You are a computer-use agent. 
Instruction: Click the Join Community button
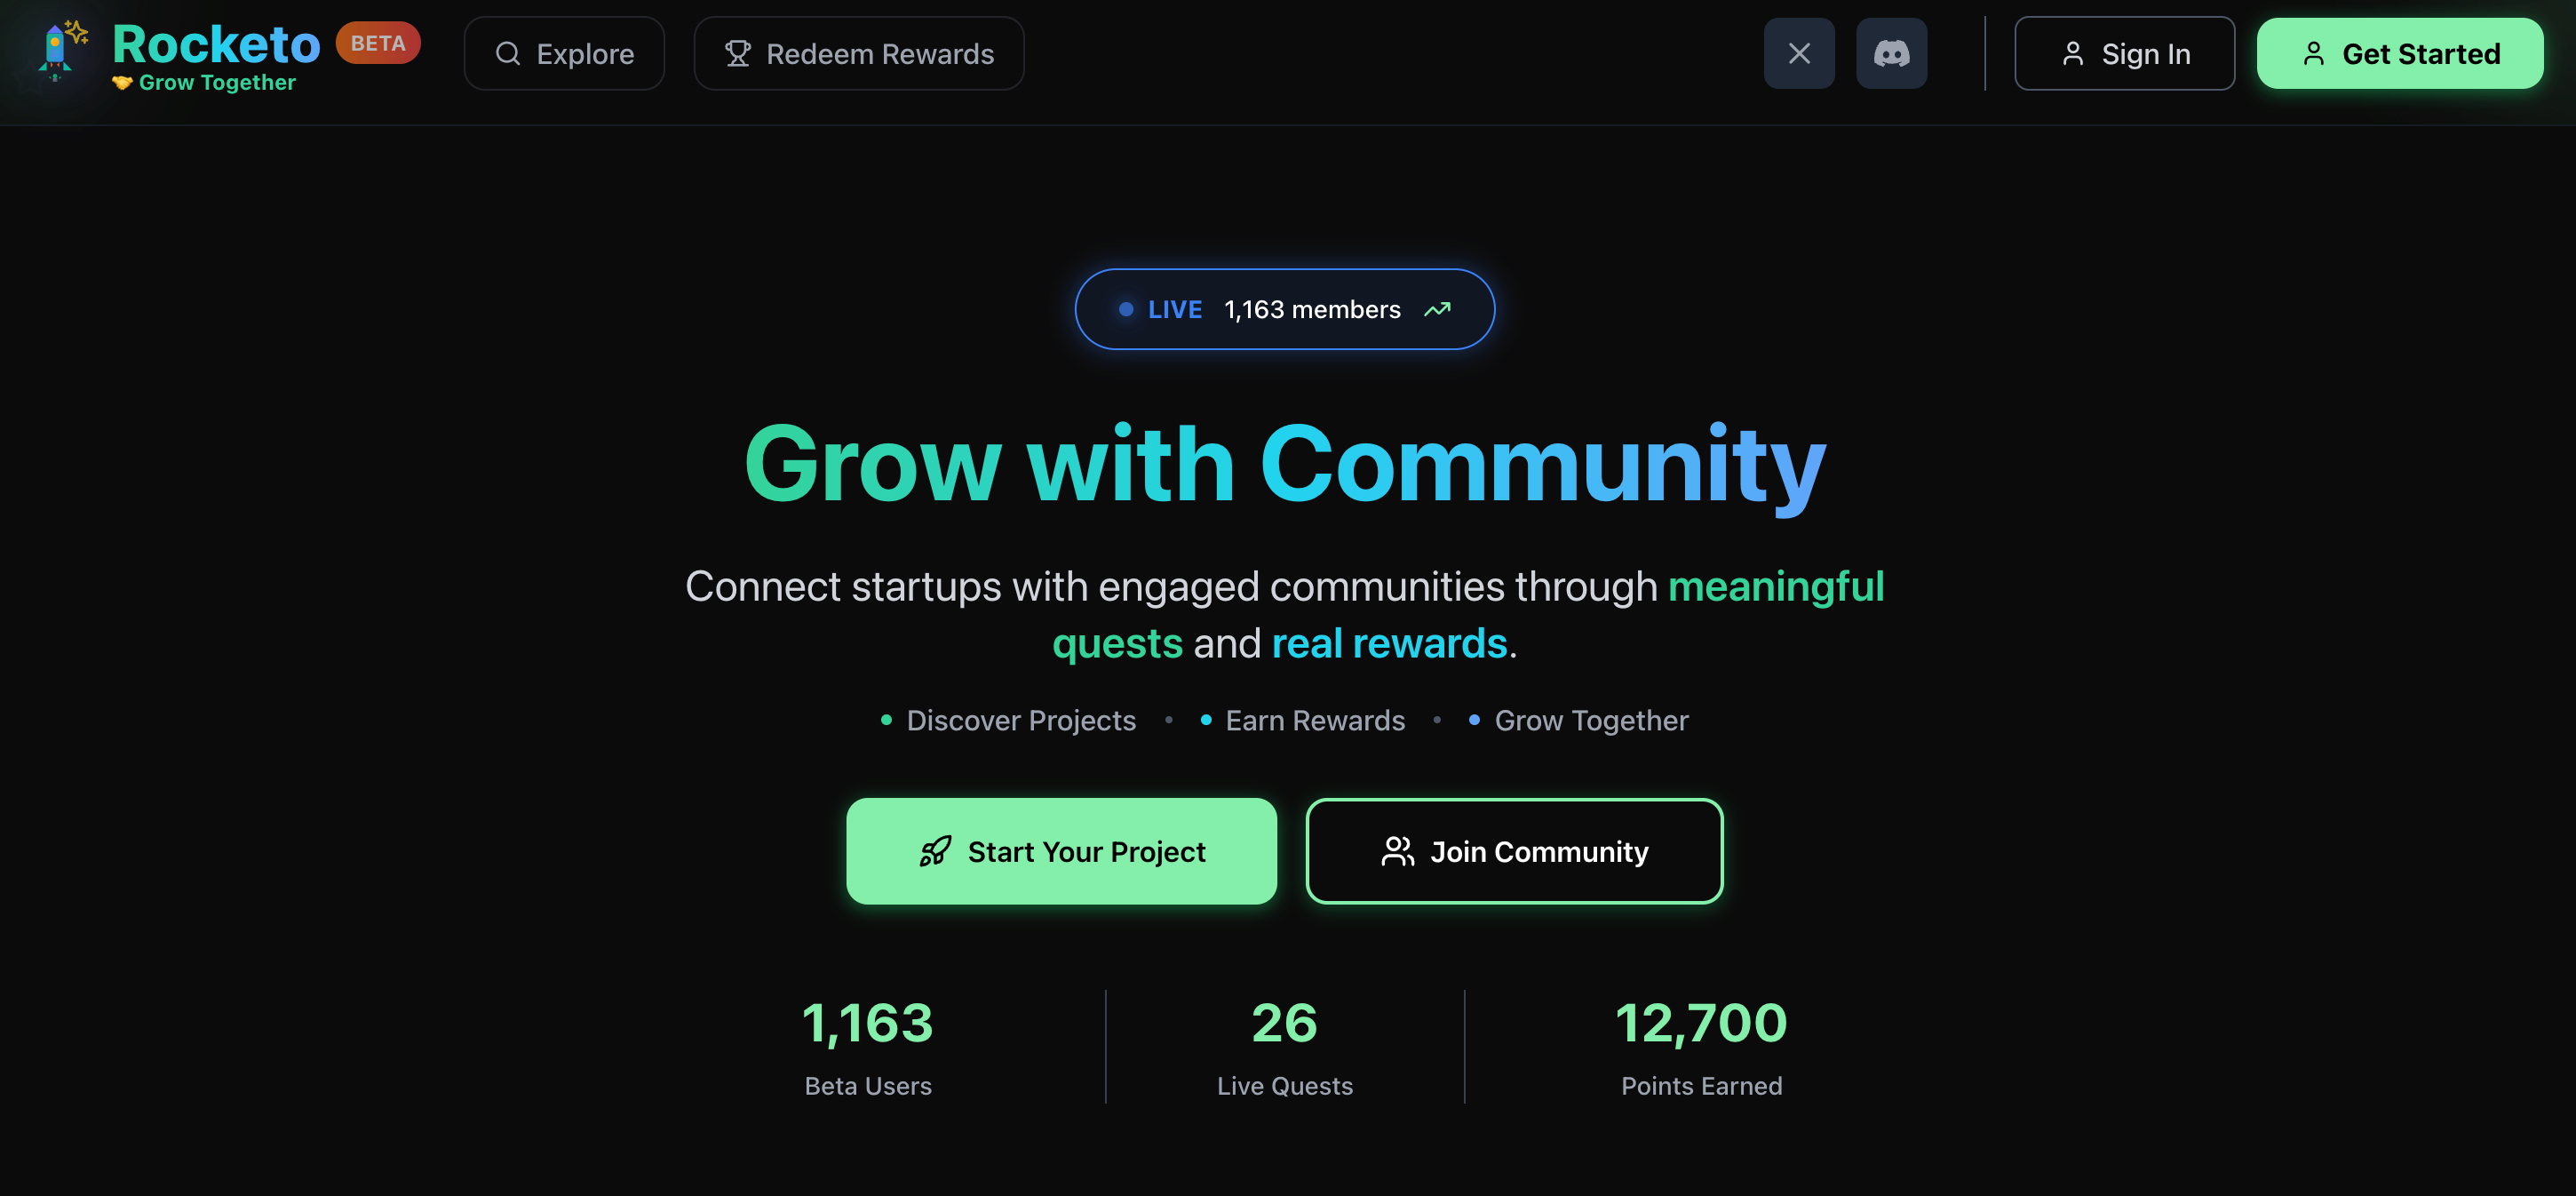[1514, 851]
